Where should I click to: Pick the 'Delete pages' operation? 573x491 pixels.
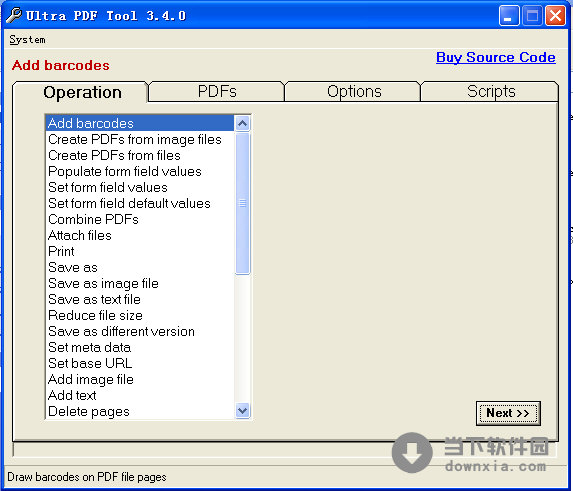click(x=140, y=411)
